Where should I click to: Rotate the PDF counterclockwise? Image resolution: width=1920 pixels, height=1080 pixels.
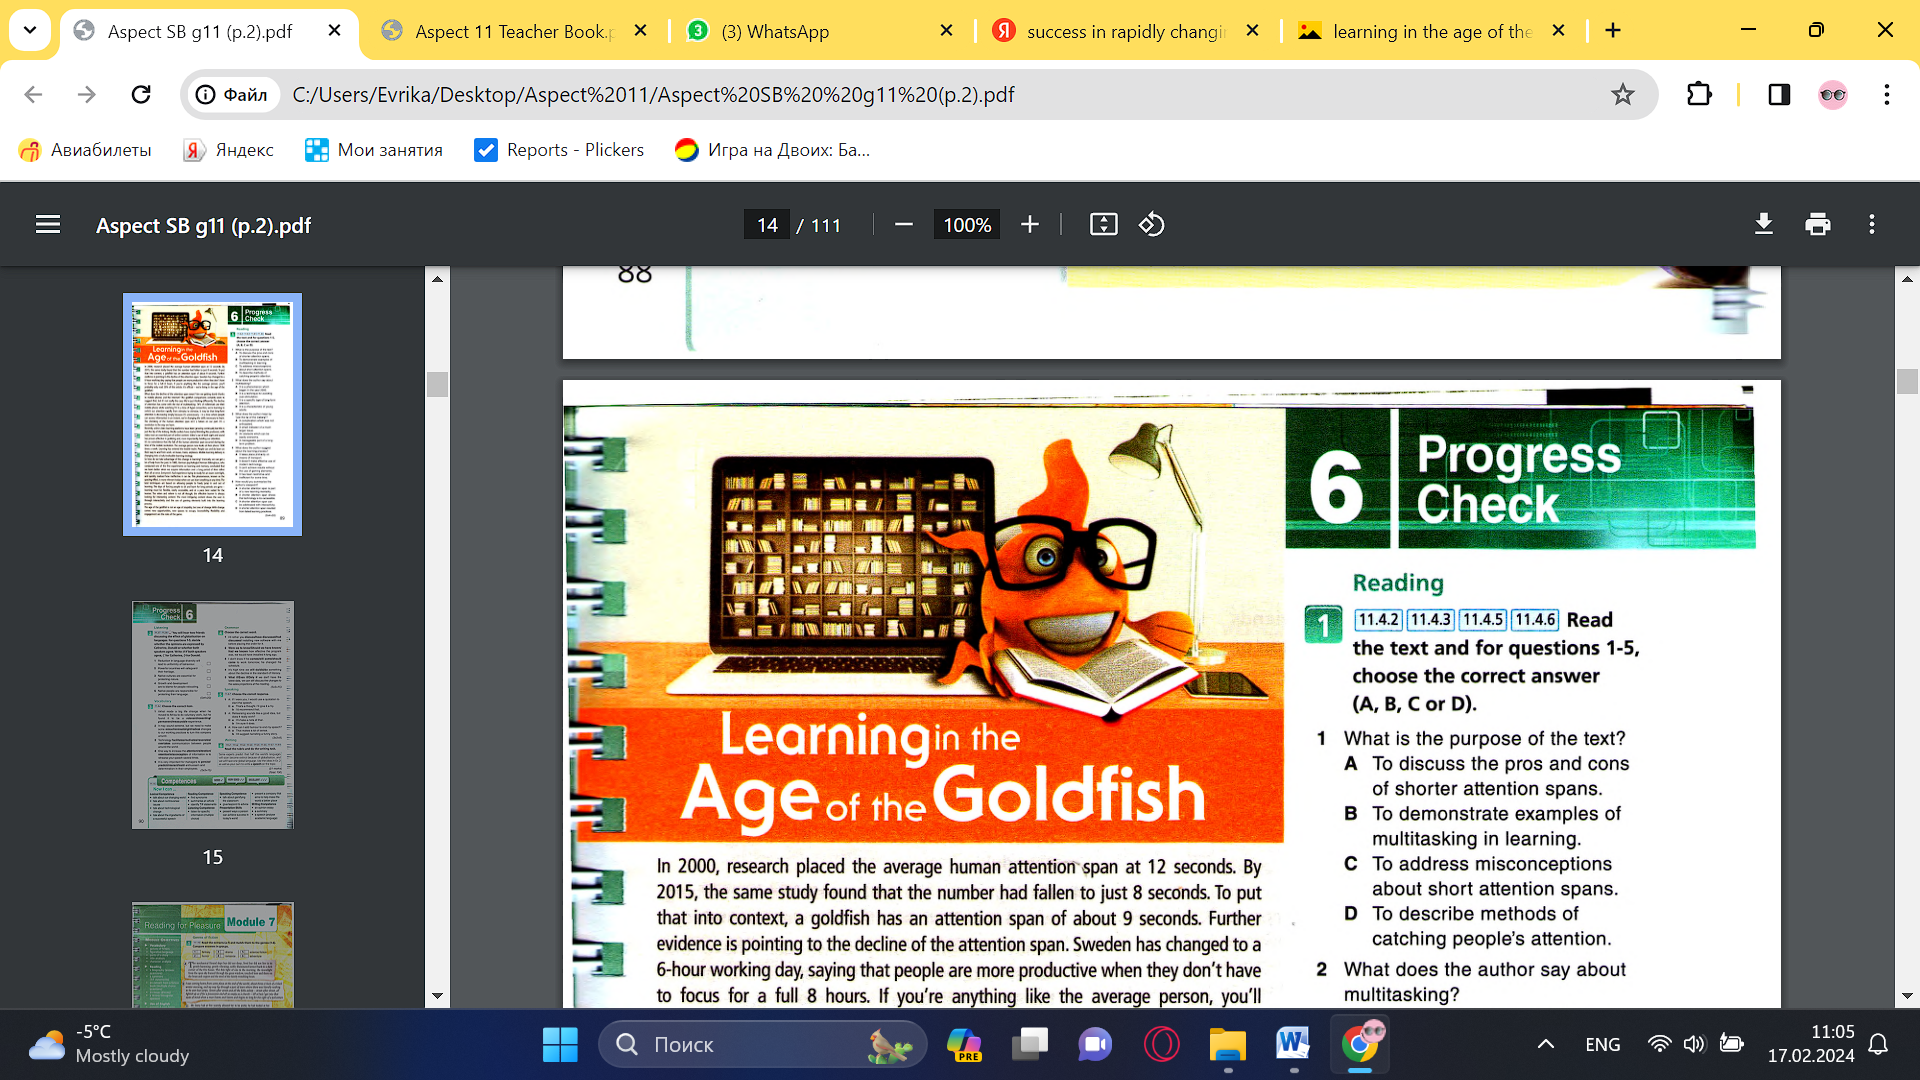[x=1152, y=225]
